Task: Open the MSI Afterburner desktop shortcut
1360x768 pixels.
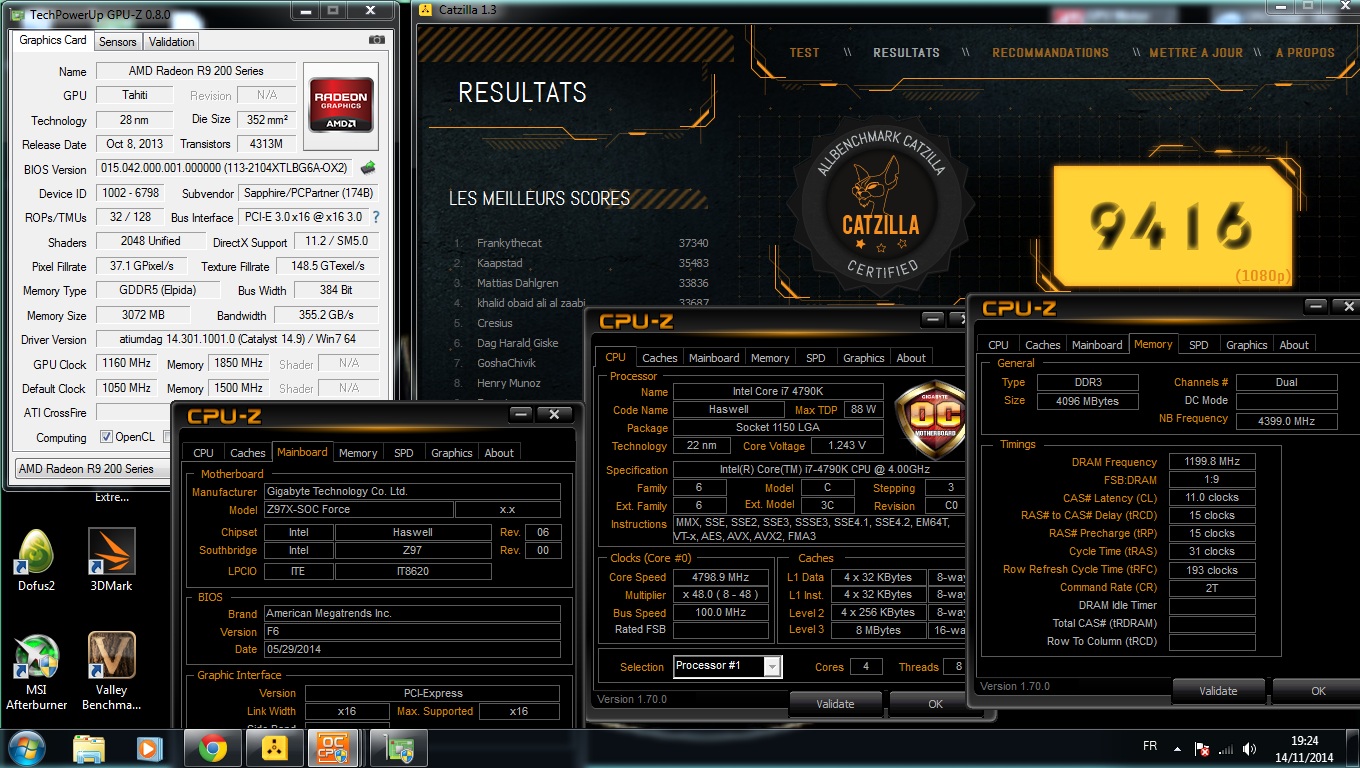Action: tap(36, 671)
